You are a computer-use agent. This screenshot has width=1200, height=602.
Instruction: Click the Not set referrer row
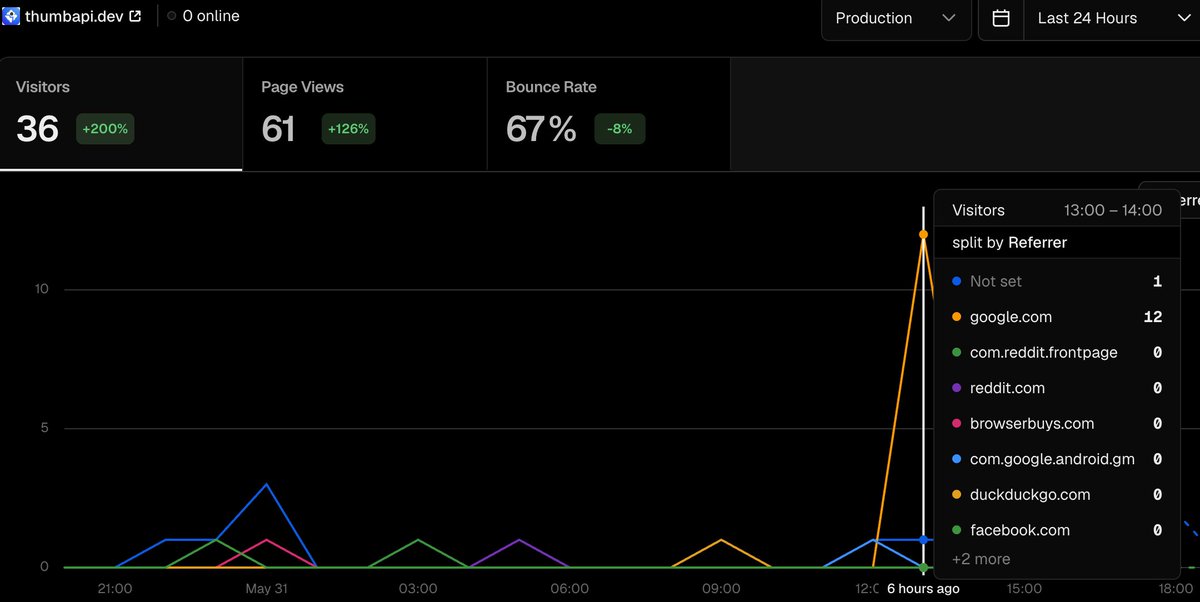(1057, 282)
